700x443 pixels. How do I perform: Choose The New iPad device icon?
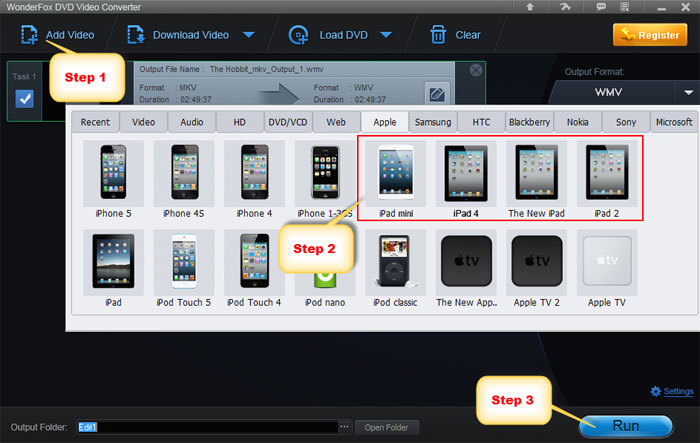point(537,173)
